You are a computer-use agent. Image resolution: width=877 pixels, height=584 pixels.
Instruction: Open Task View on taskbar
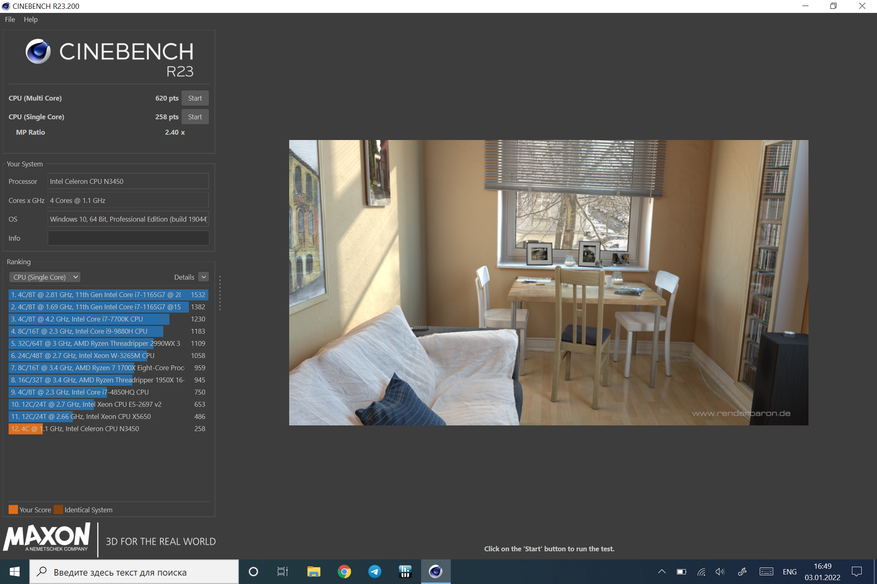282,572
